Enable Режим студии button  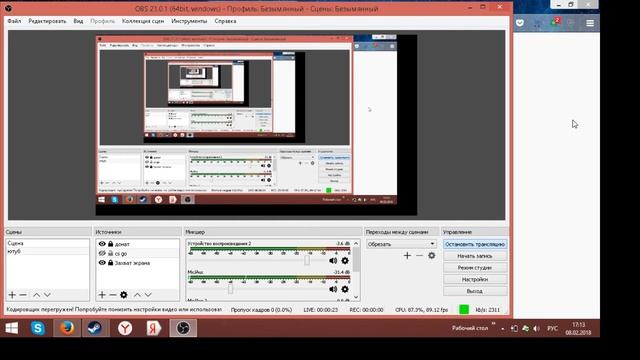coord(475,268)
